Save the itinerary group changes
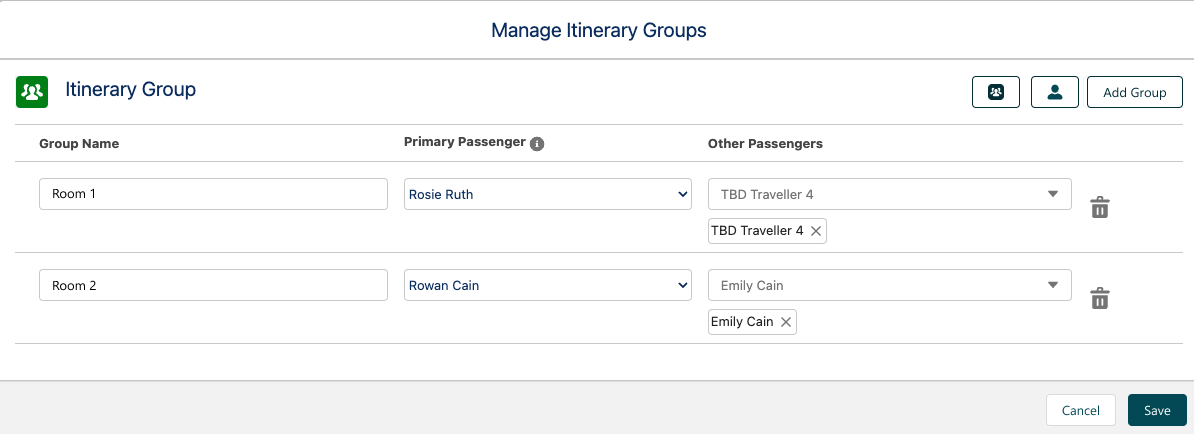The width and height of the screenshot is (1194, 434). [1157, 410]
